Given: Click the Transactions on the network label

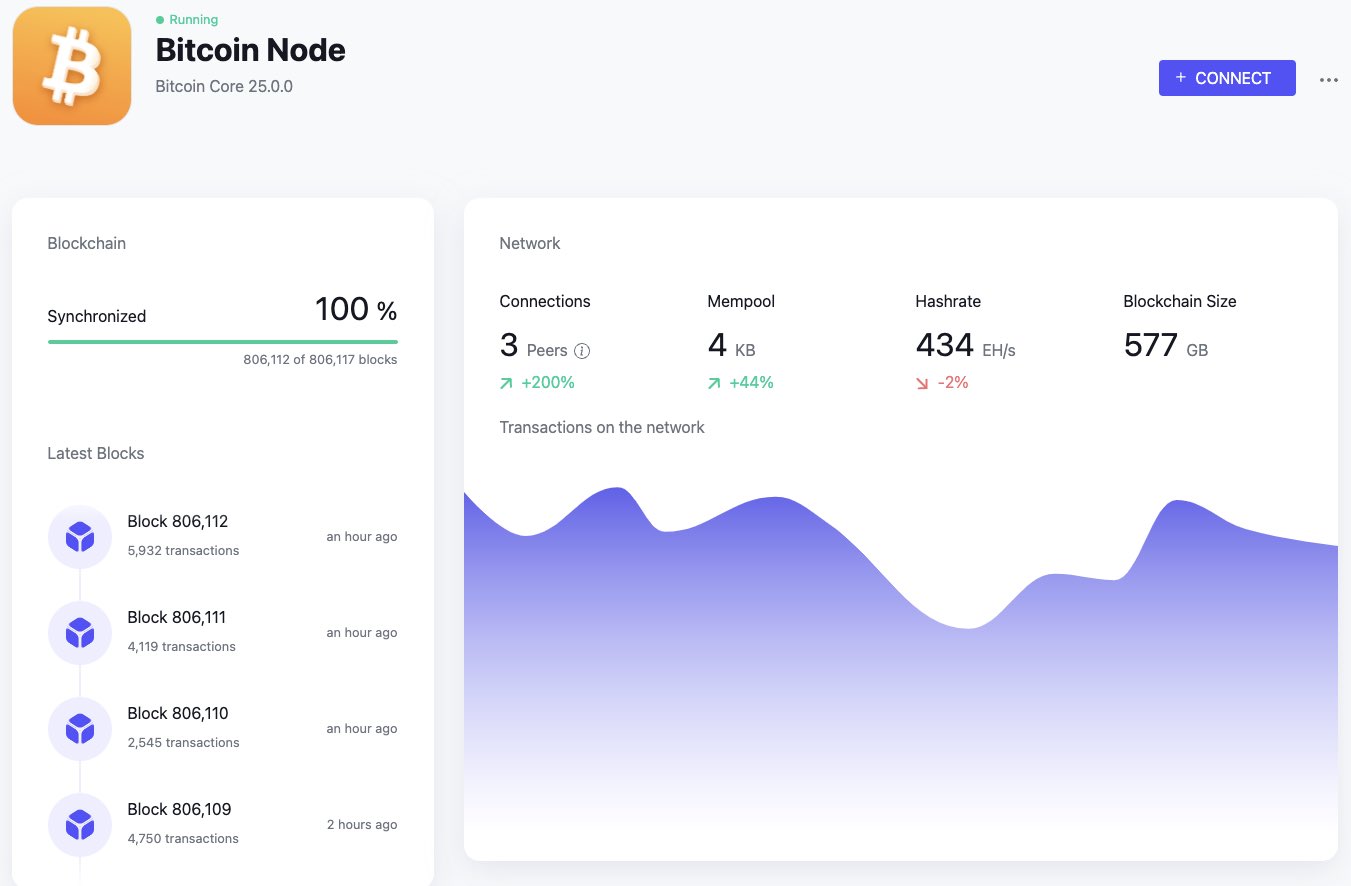Looking at the screenshot, I should coord(602,427).
